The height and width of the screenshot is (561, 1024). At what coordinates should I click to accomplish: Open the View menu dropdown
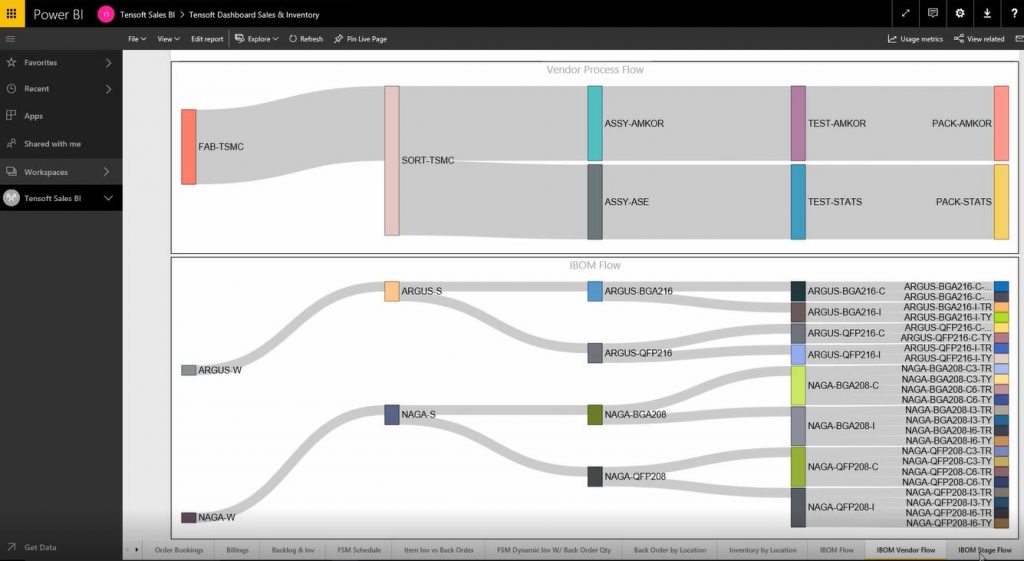(x=168, y=39)
